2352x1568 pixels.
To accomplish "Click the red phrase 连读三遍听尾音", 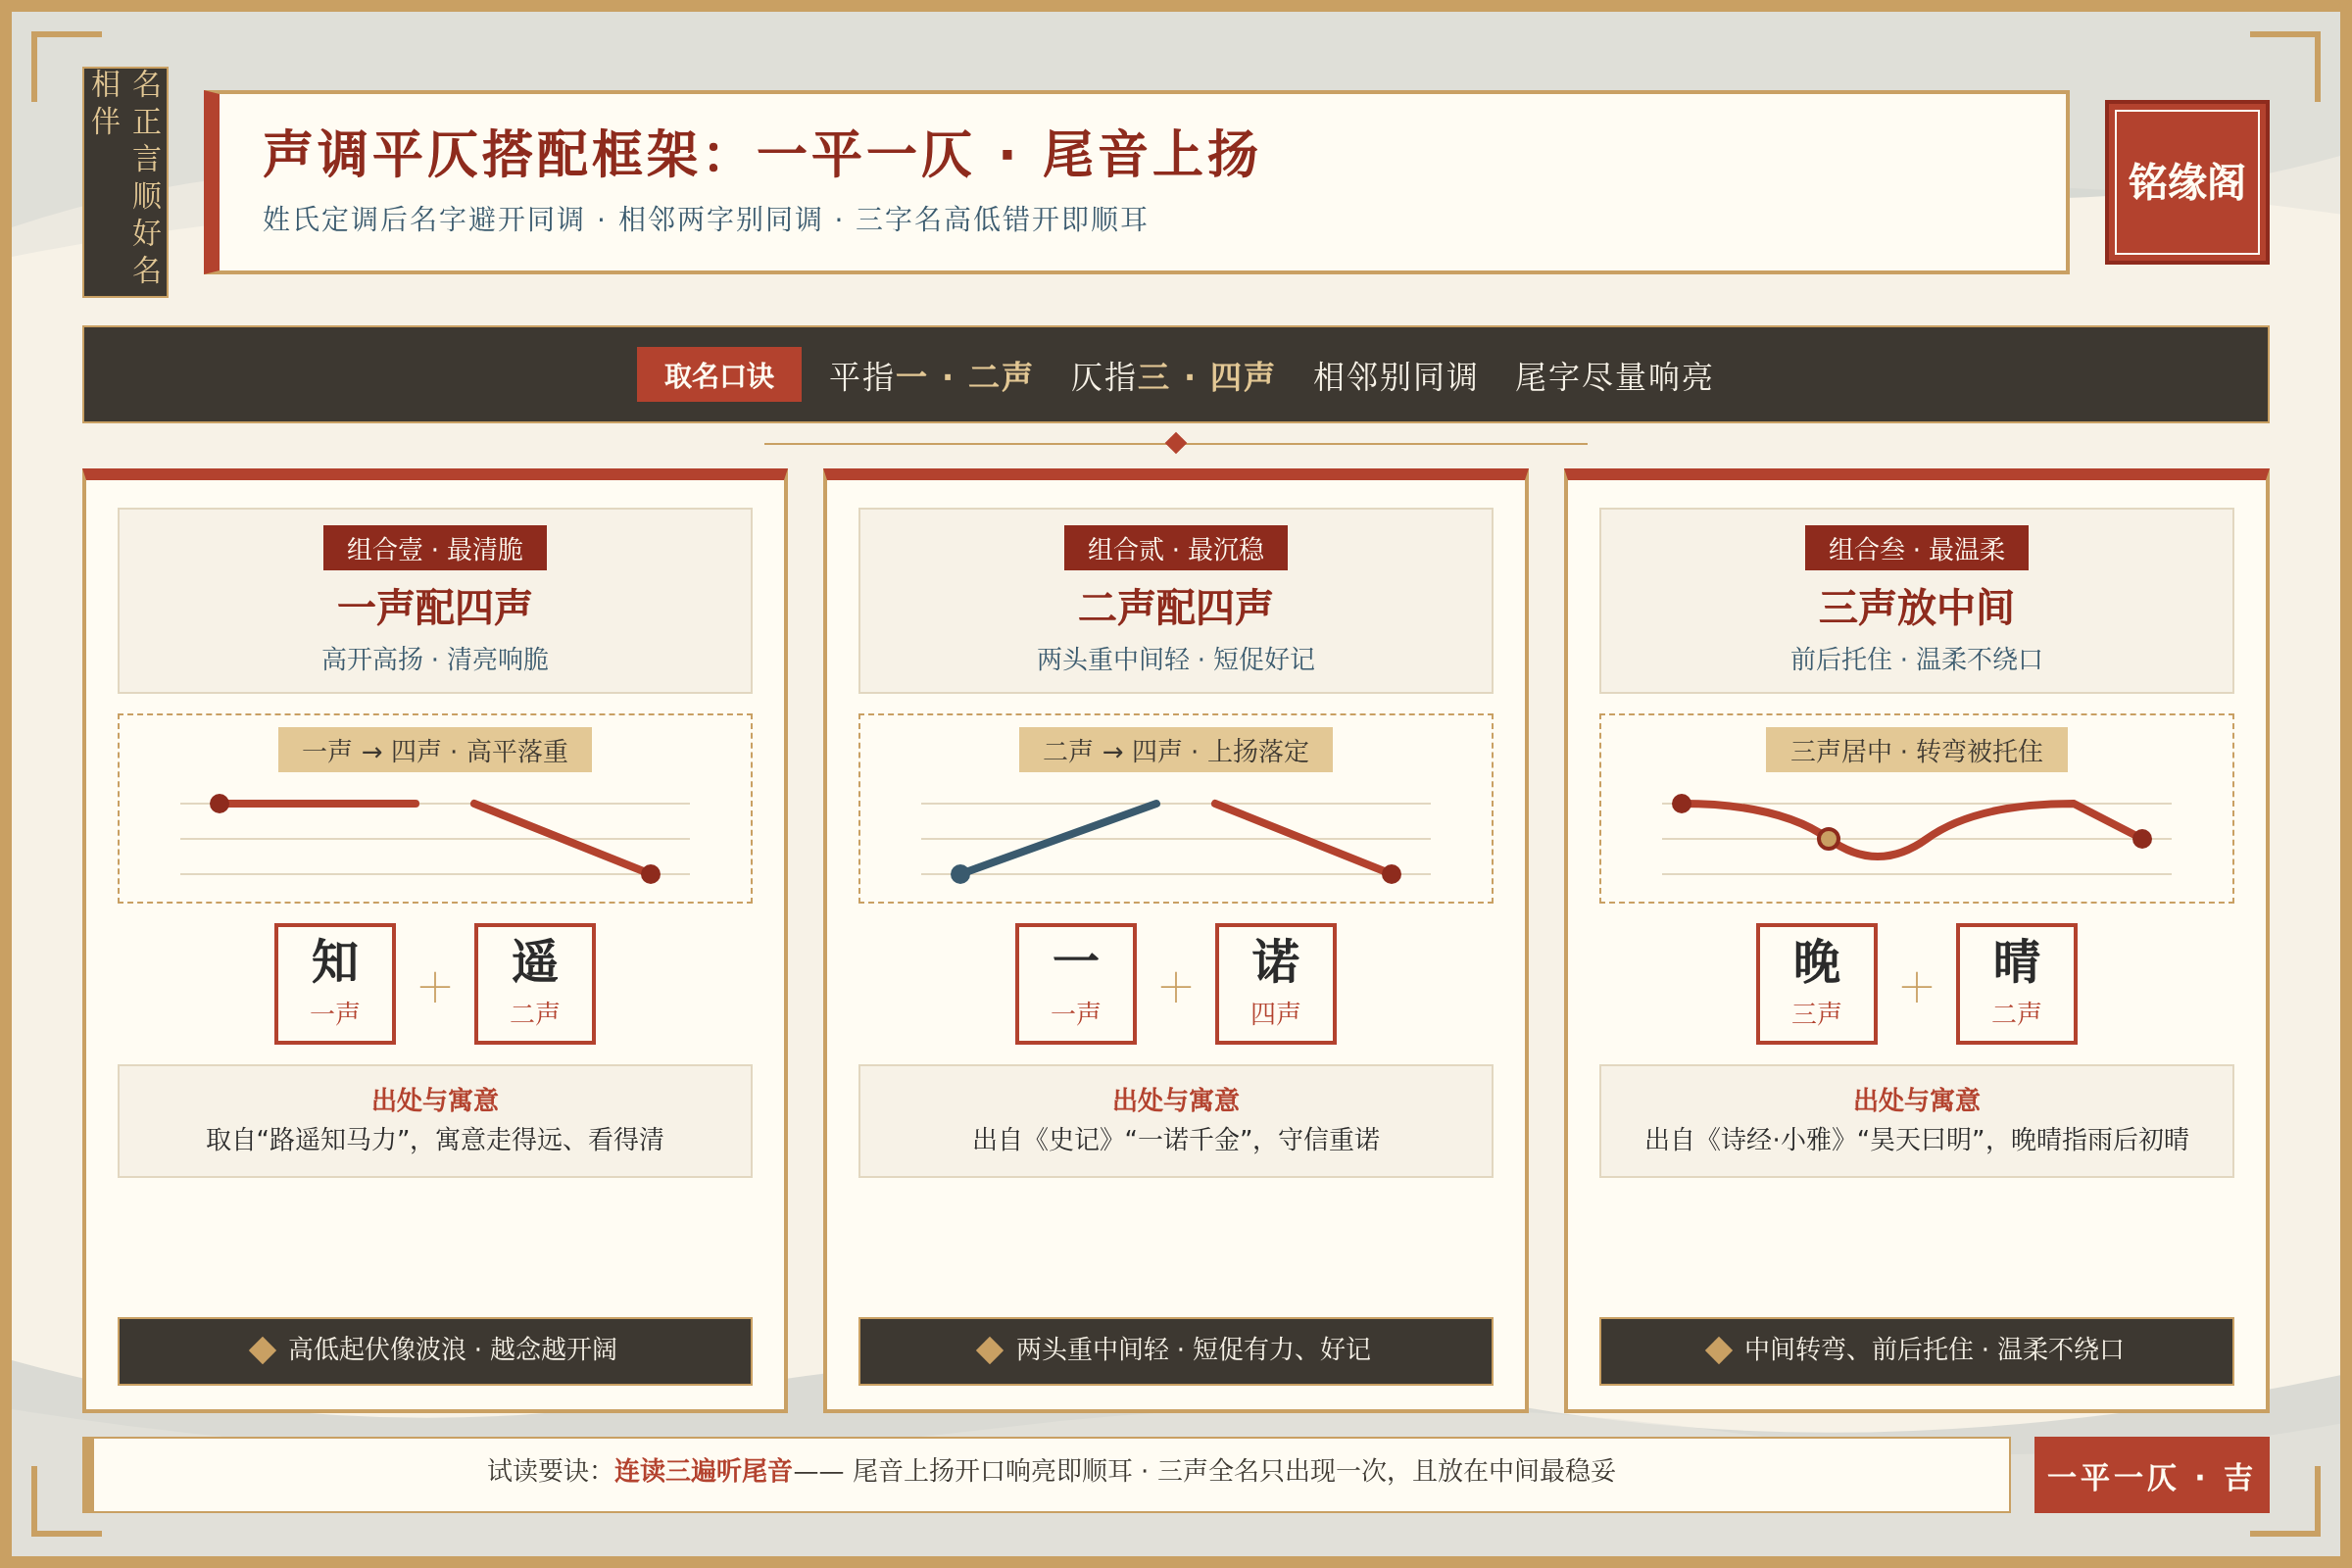I will [x=703, y=1470].
